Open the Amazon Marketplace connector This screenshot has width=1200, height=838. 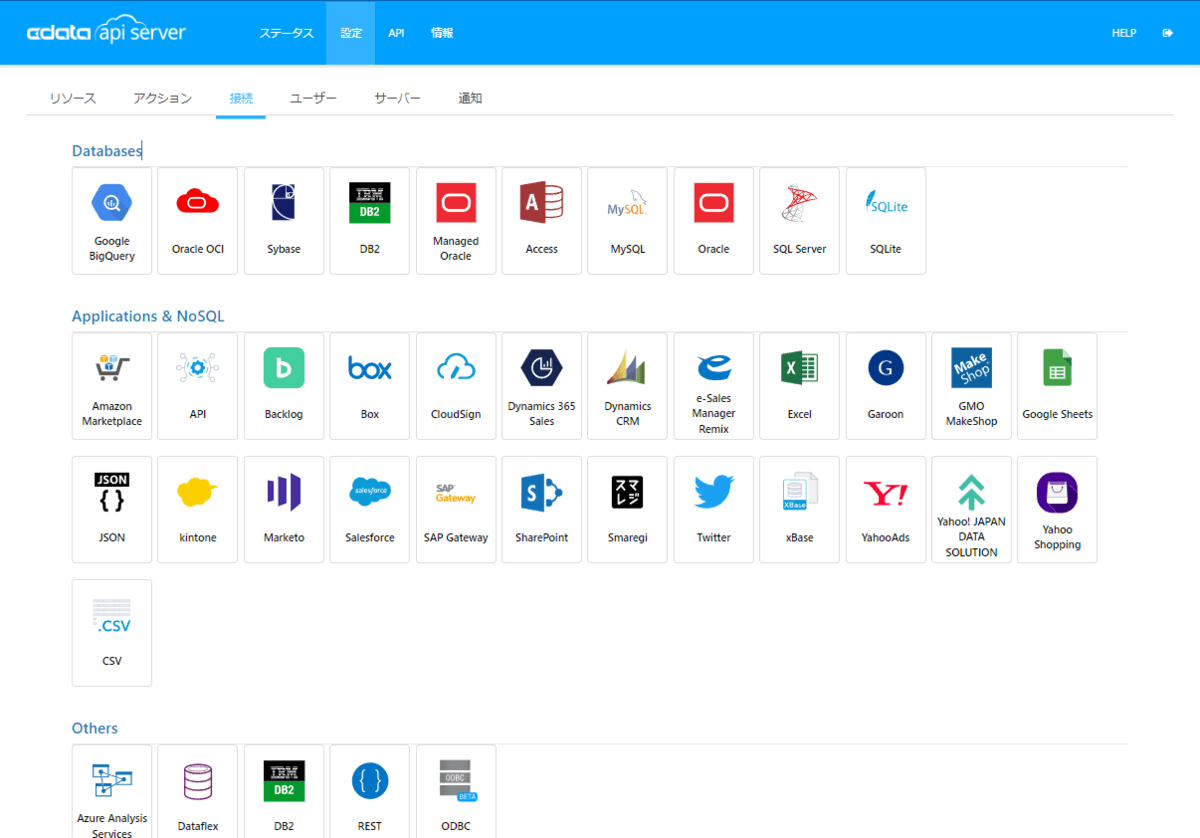coord(112,386)
